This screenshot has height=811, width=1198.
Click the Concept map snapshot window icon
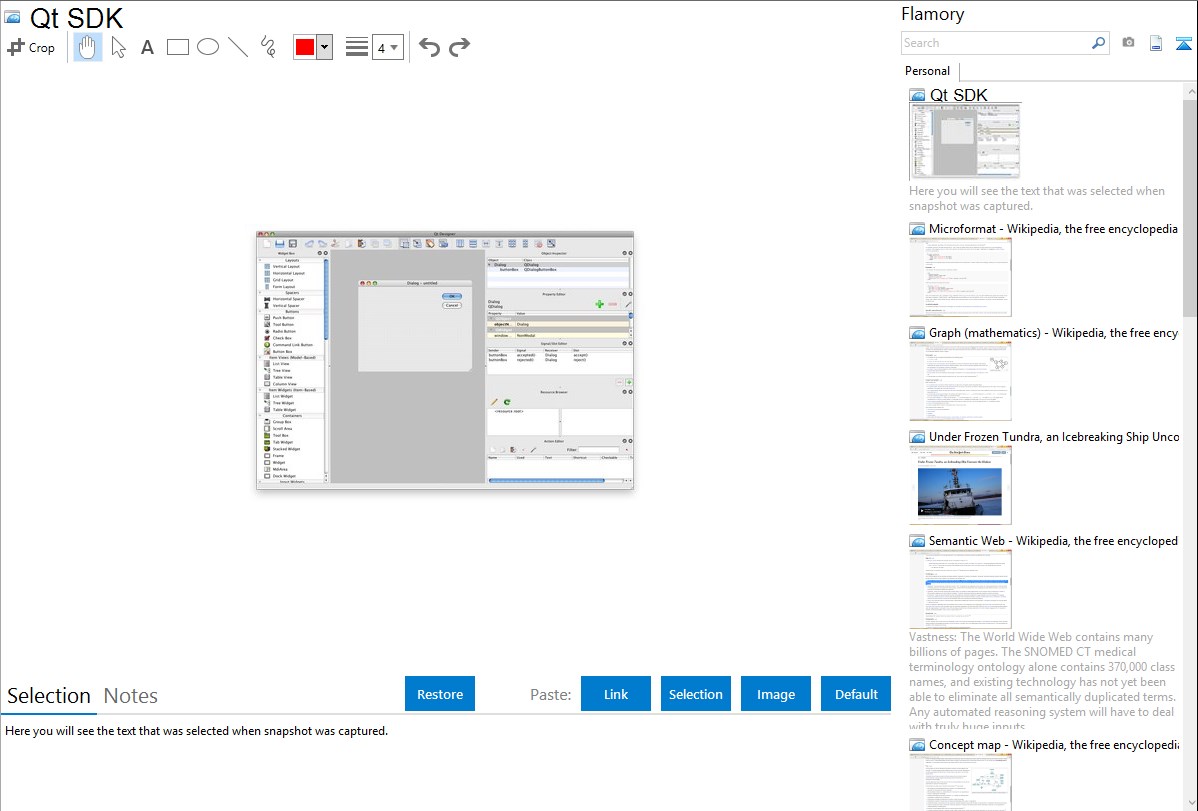click(917, 745)
